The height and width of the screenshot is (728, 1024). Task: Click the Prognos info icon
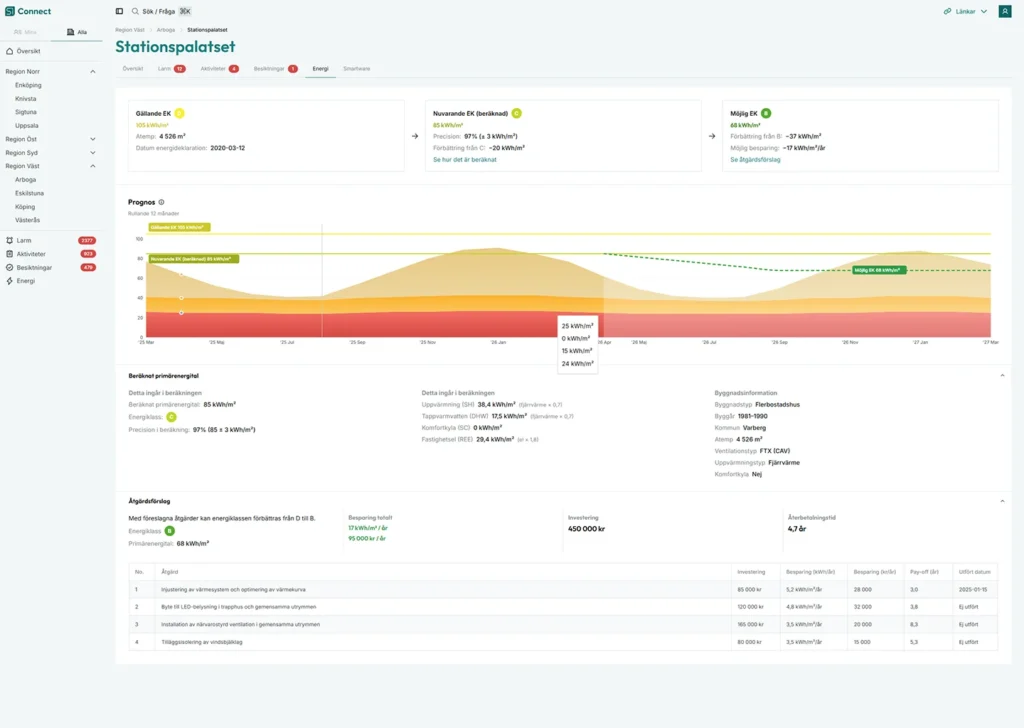point(161,202)
